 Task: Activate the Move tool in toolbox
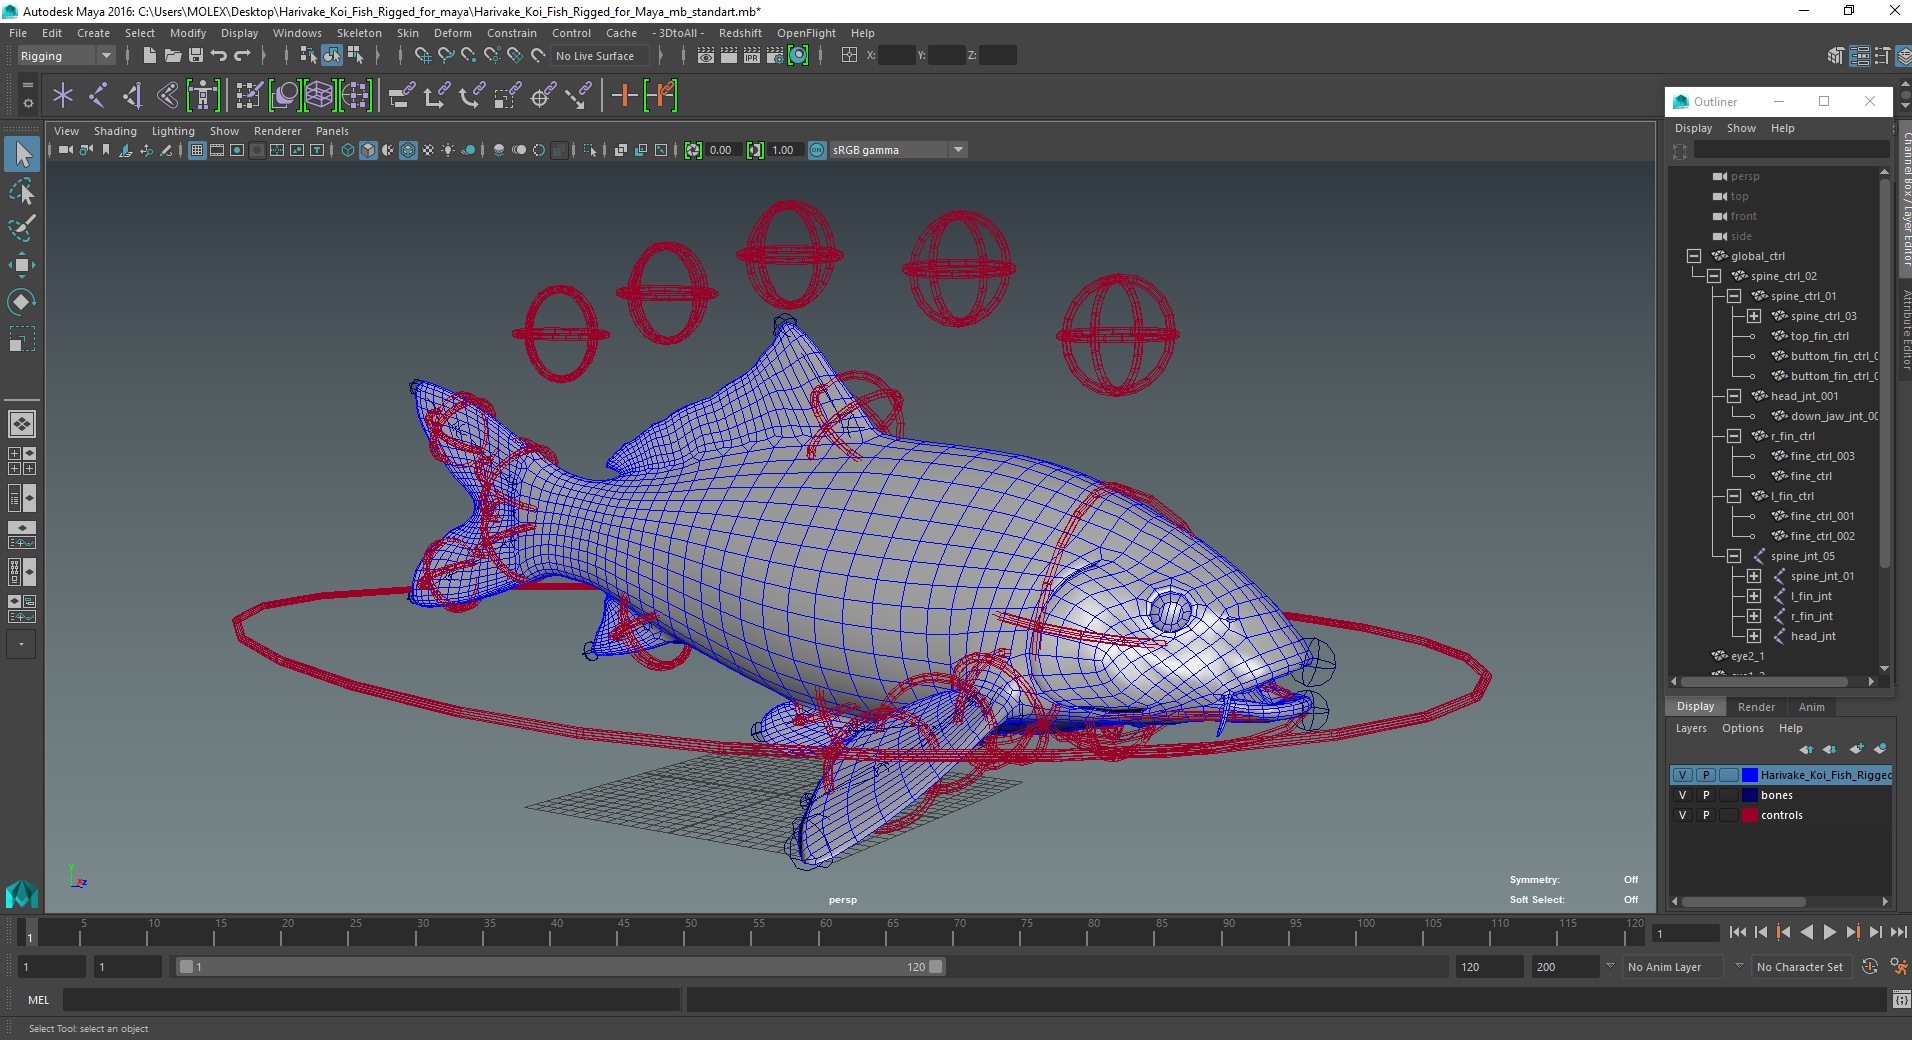click(22, 264)
